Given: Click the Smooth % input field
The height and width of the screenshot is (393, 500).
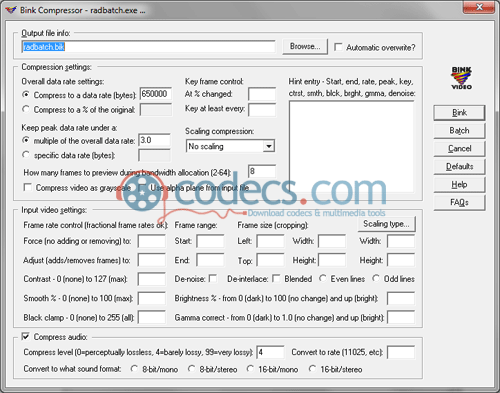Looking at the screenshot, I should tap(152, 298).
